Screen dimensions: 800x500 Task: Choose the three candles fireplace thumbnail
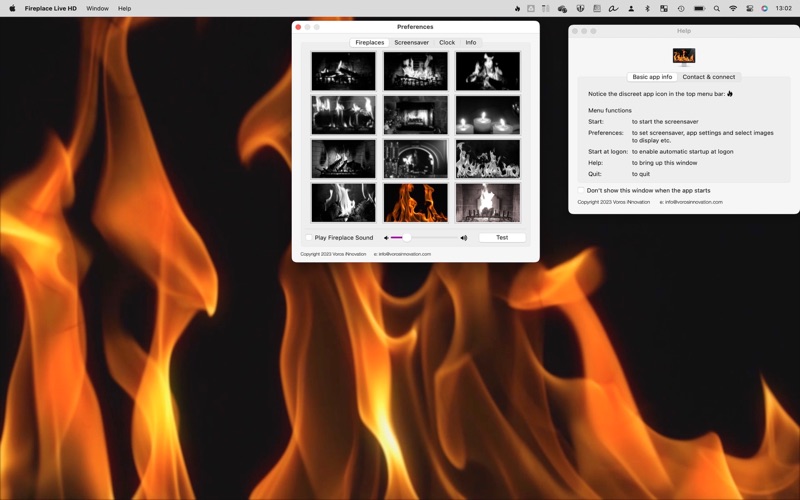point(488,115)
